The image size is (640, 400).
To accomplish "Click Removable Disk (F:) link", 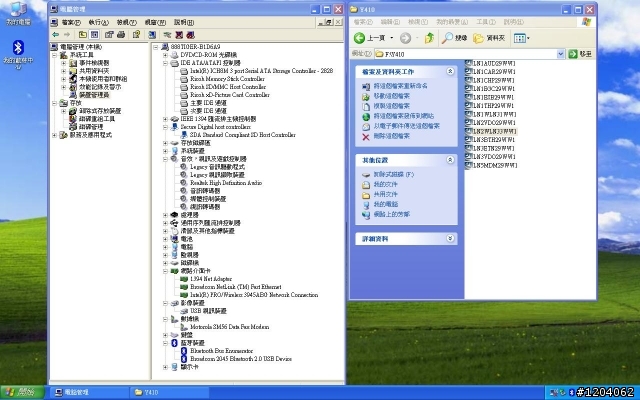I will point(393,175).
